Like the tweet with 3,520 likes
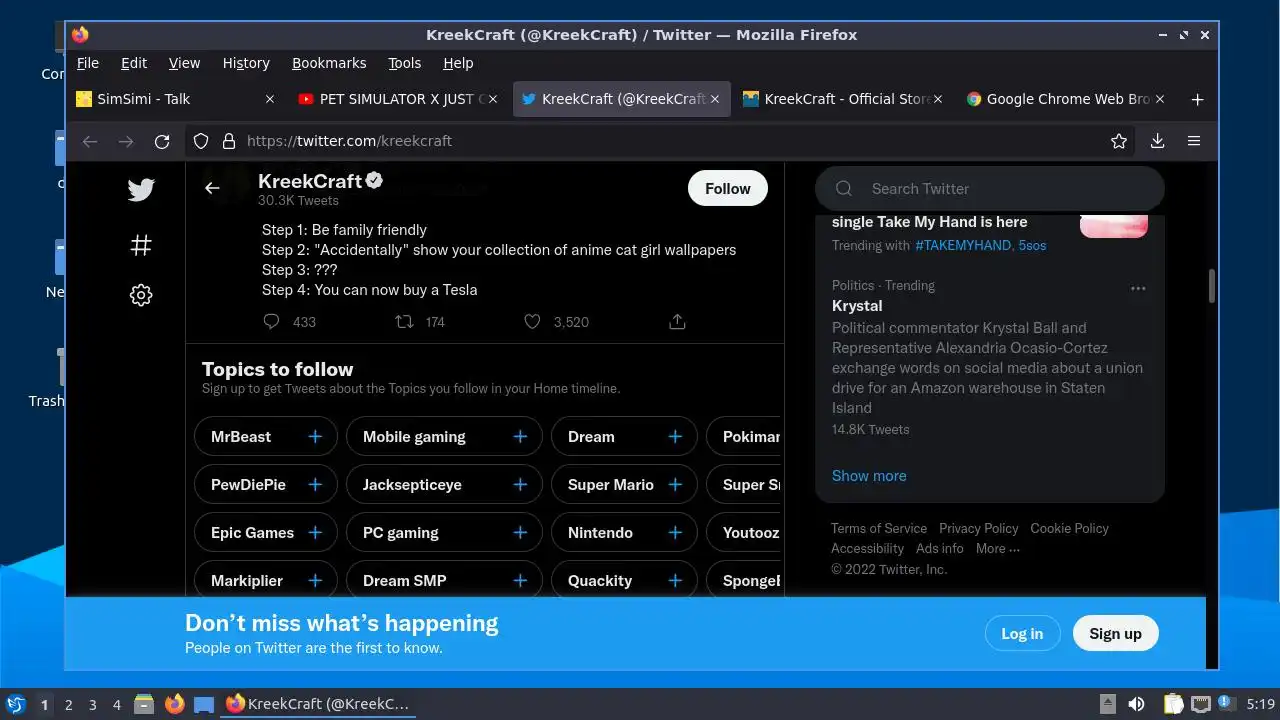Screen dimensions: 1280x720 point(532,321)
